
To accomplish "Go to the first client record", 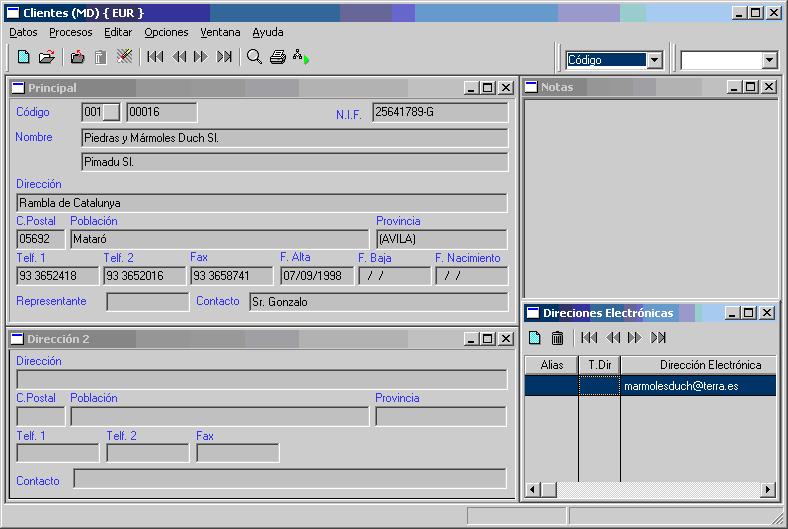I will click(x=155, y=57).
